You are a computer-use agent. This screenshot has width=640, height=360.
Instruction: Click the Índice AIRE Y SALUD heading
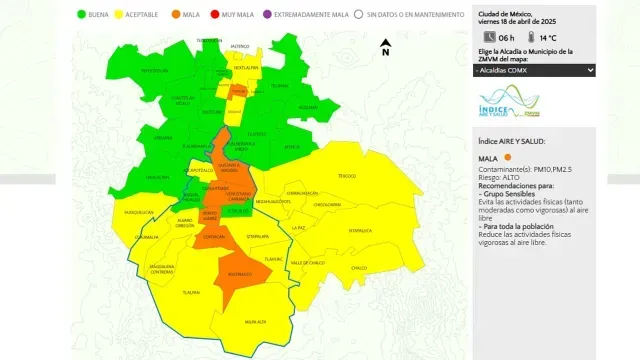(x=511, y=141)
